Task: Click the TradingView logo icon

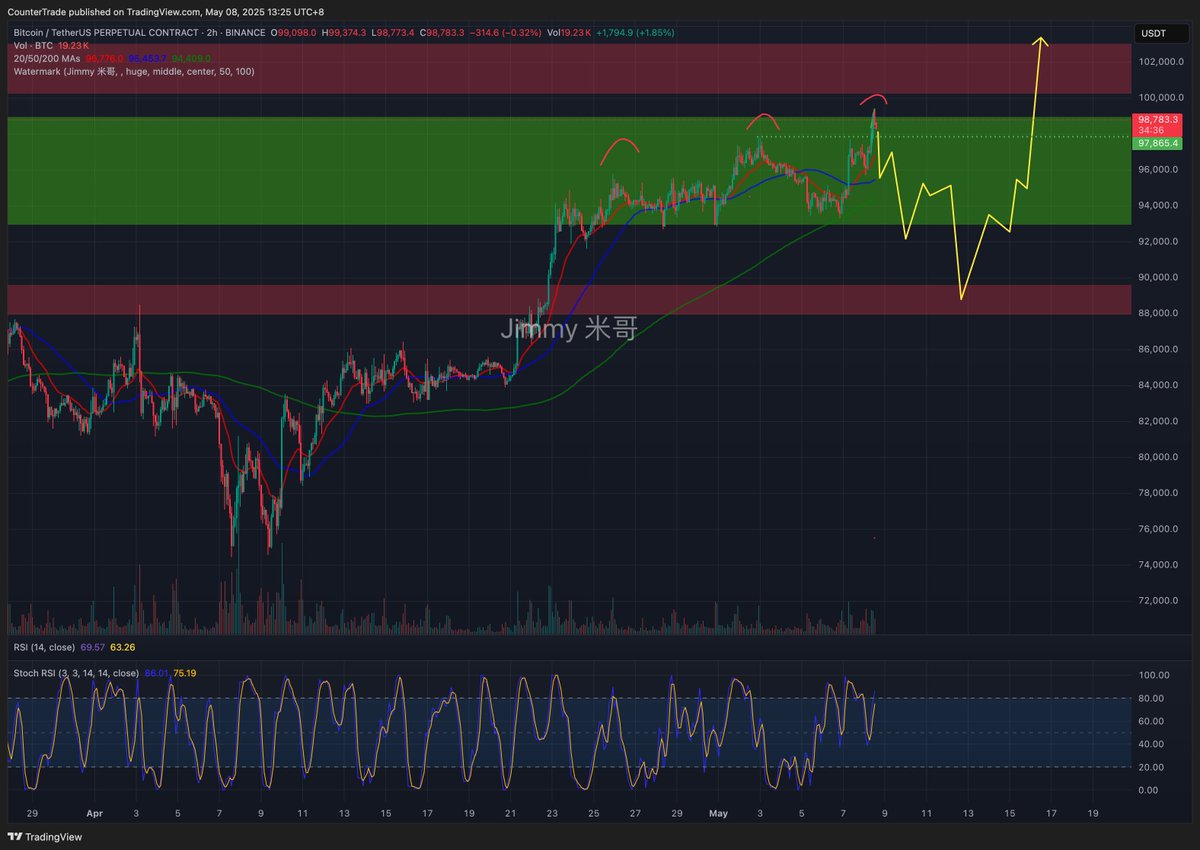Action: coord(15,837)
